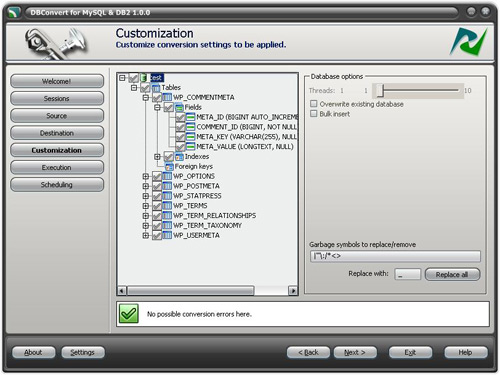Click the green DBConvert logo in header

click(x=468, y=42)
